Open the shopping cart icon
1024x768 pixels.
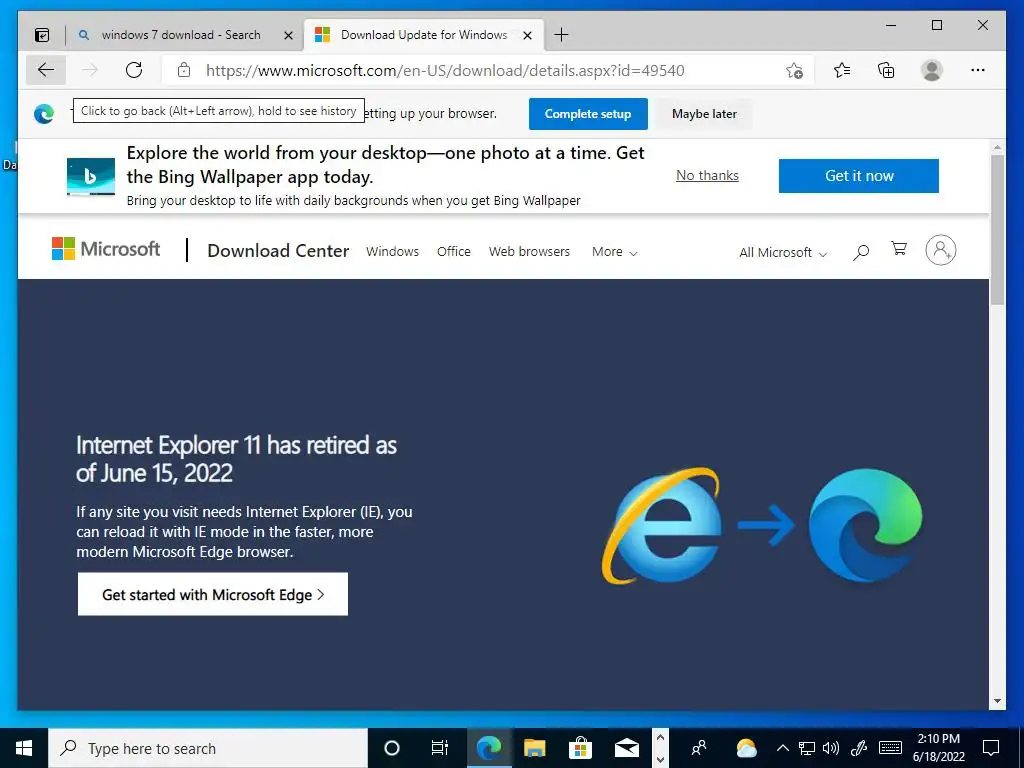[899, 248]
